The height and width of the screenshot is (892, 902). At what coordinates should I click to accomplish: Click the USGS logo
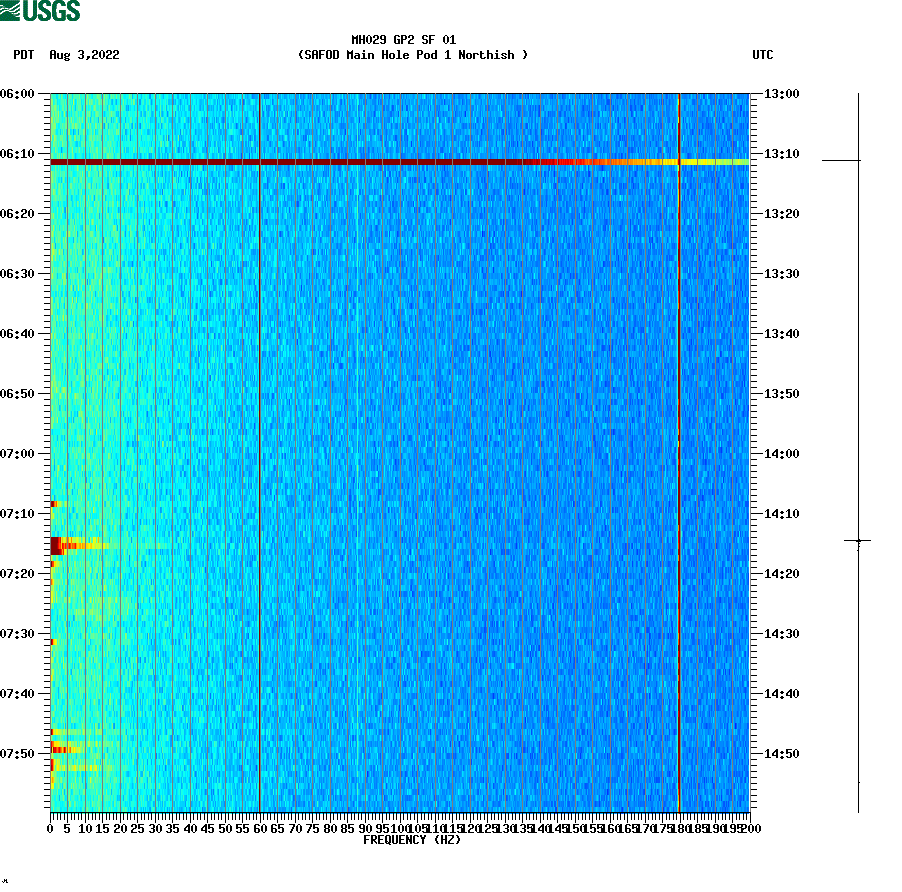point(40,12)
